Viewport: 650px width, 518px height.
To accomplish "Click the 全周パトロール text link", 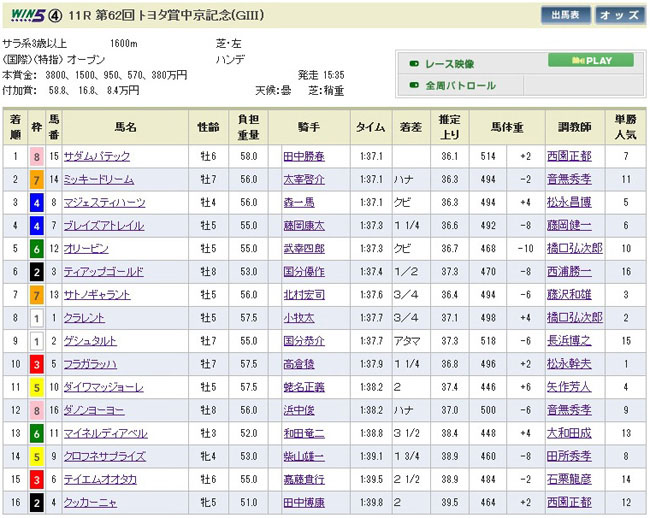I will [460, 86].
